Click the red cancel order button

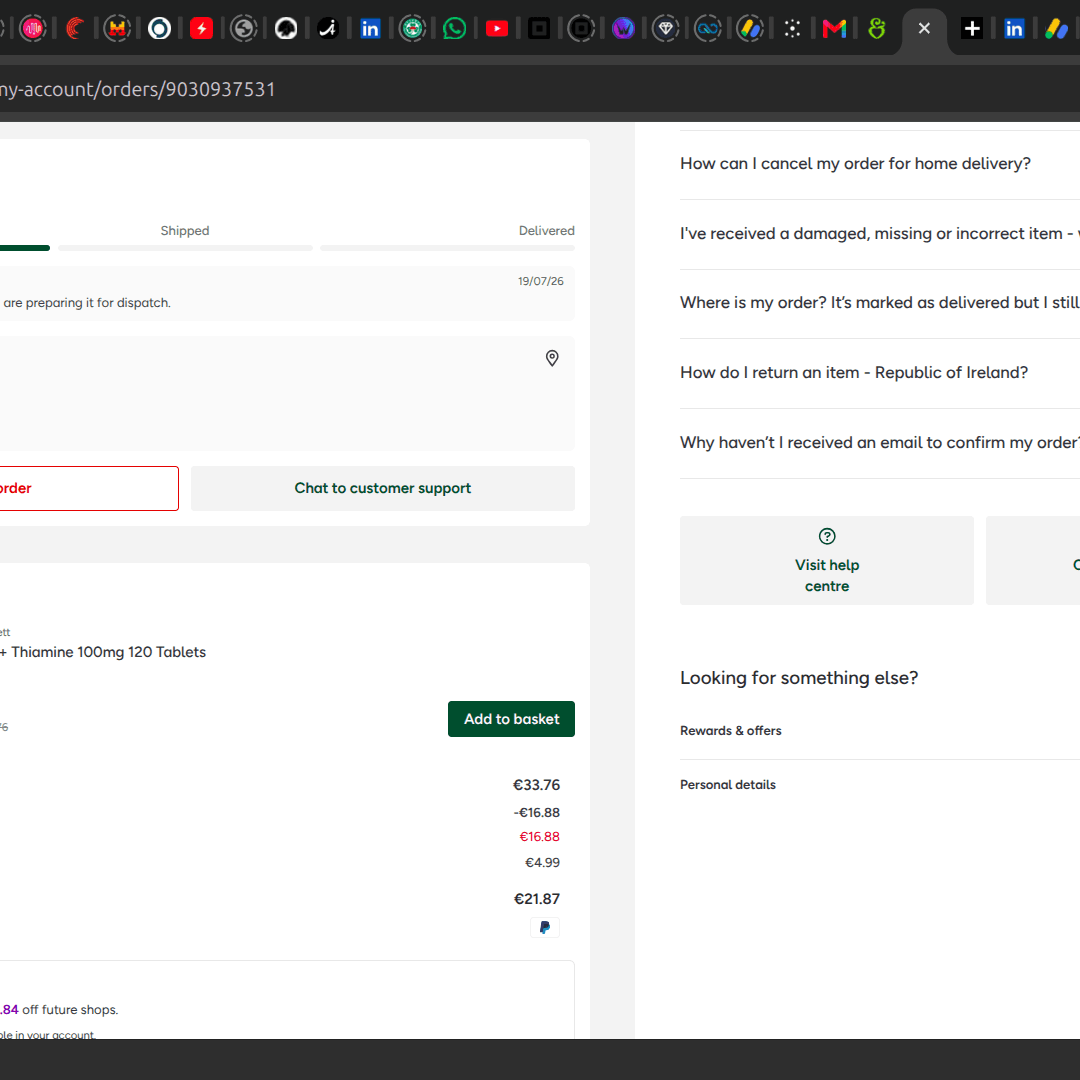click(x=88, y=488)
